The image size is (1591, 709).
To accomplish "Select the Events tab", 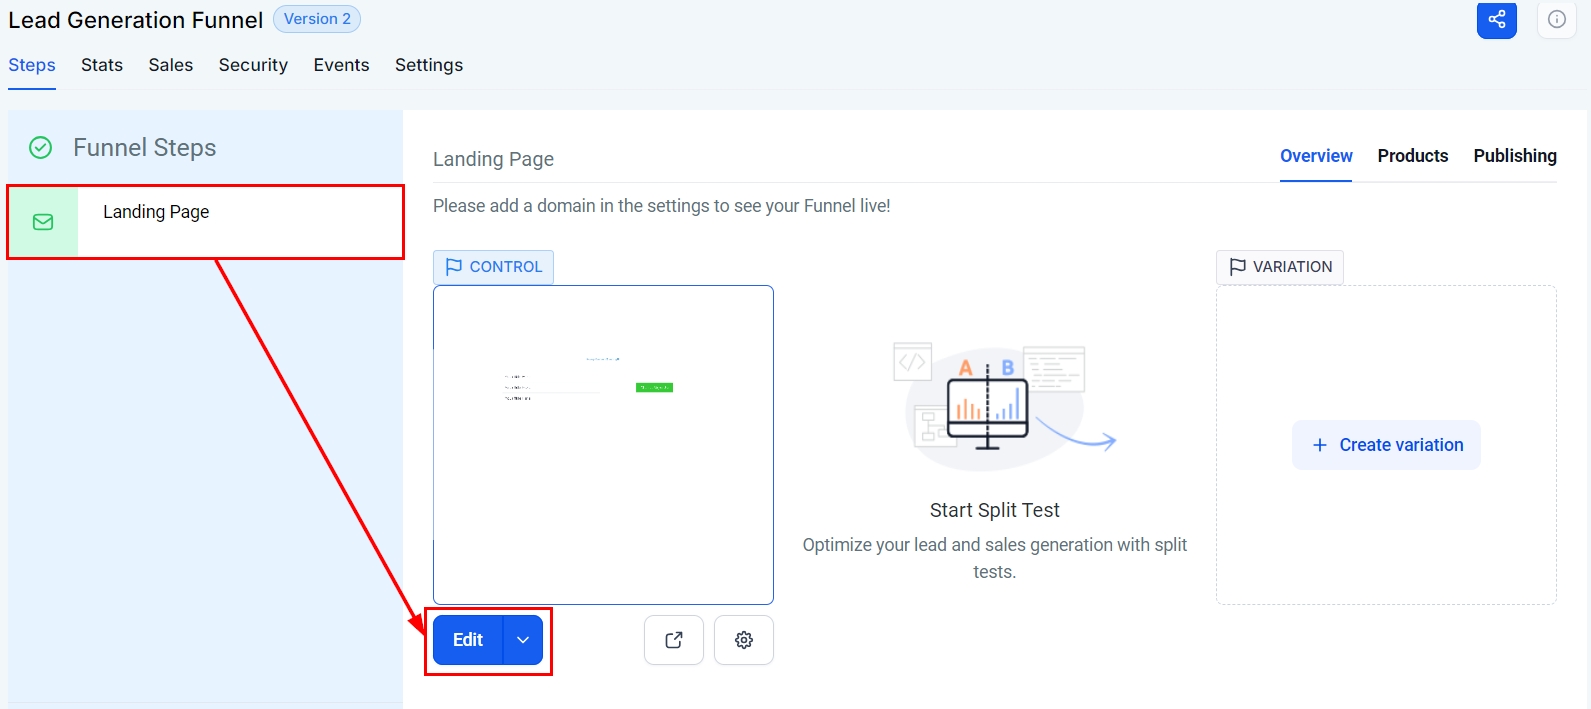I will coord(341,65).
